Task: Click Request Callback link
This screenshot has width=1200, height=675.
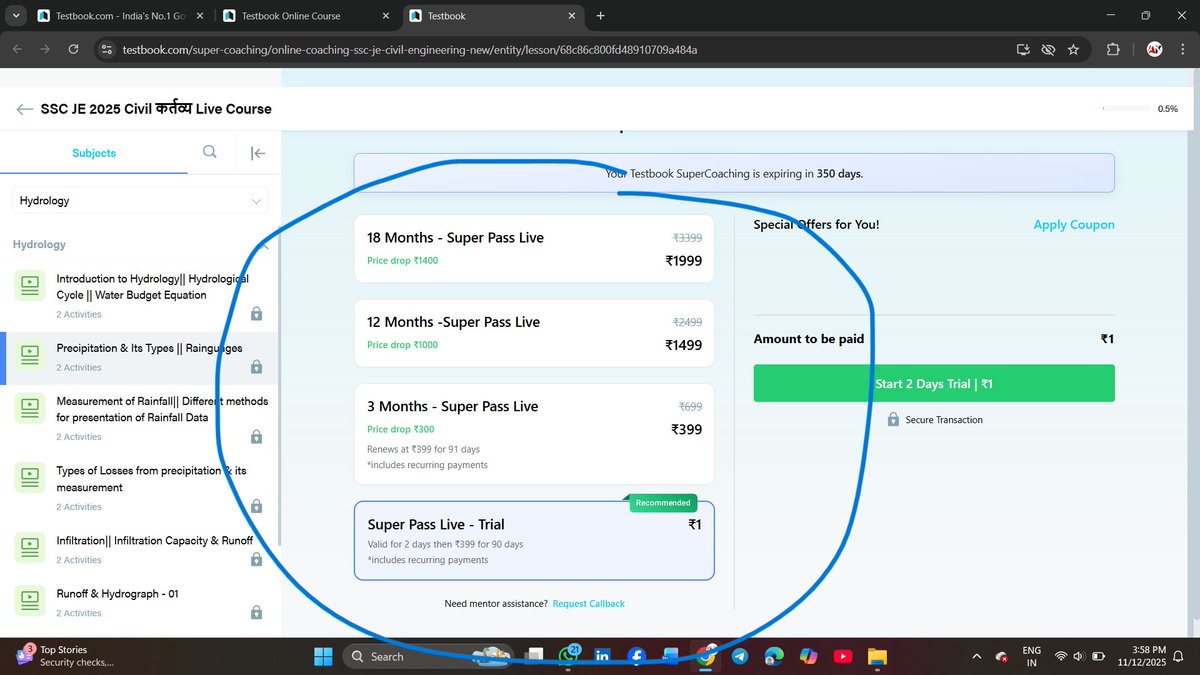Action: point(588,603)
